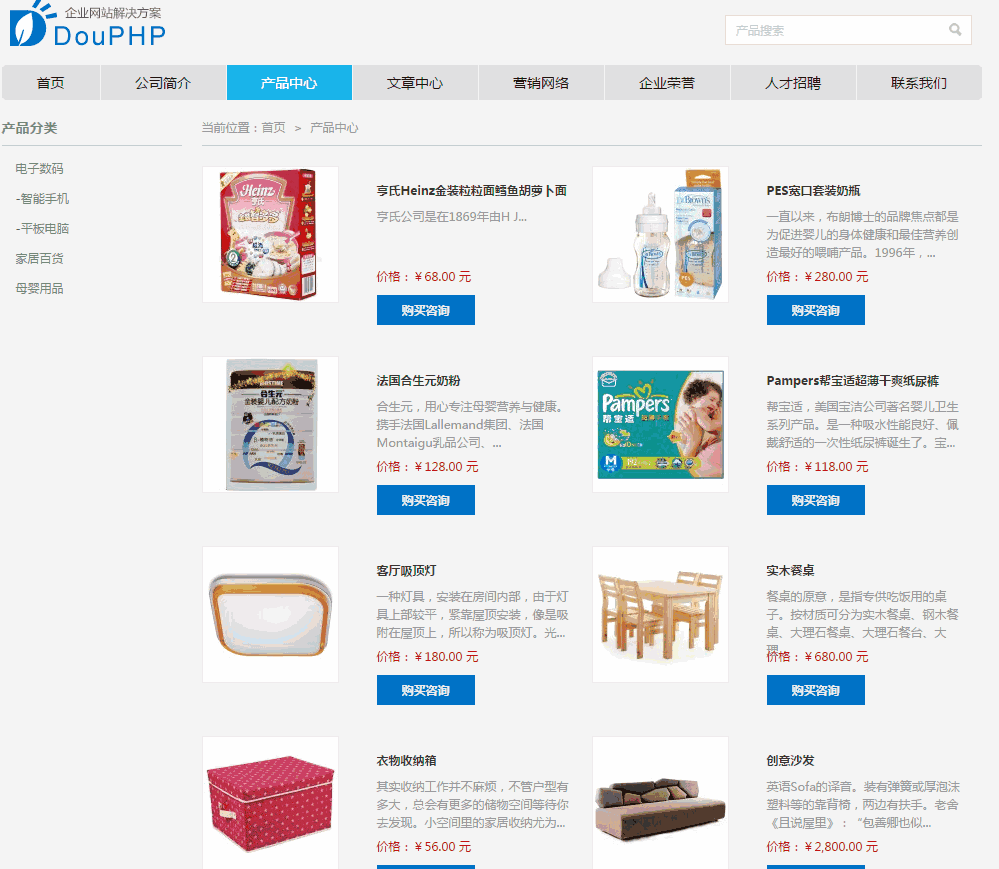Screen dimensions: 999x869
Task: Click the DouPHP logo
Action: point(87,24)
